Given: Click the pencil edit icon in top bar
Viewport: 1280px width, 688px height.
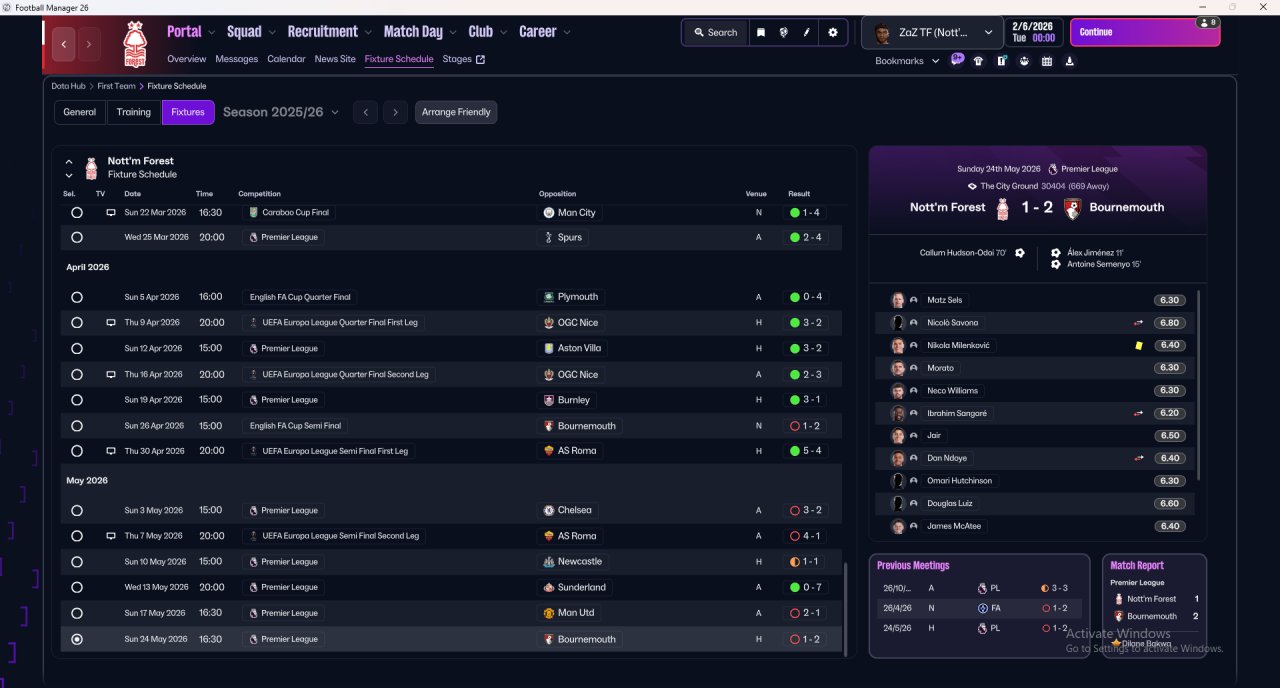Looking at the screenshot, I should (x=806, y=32).
